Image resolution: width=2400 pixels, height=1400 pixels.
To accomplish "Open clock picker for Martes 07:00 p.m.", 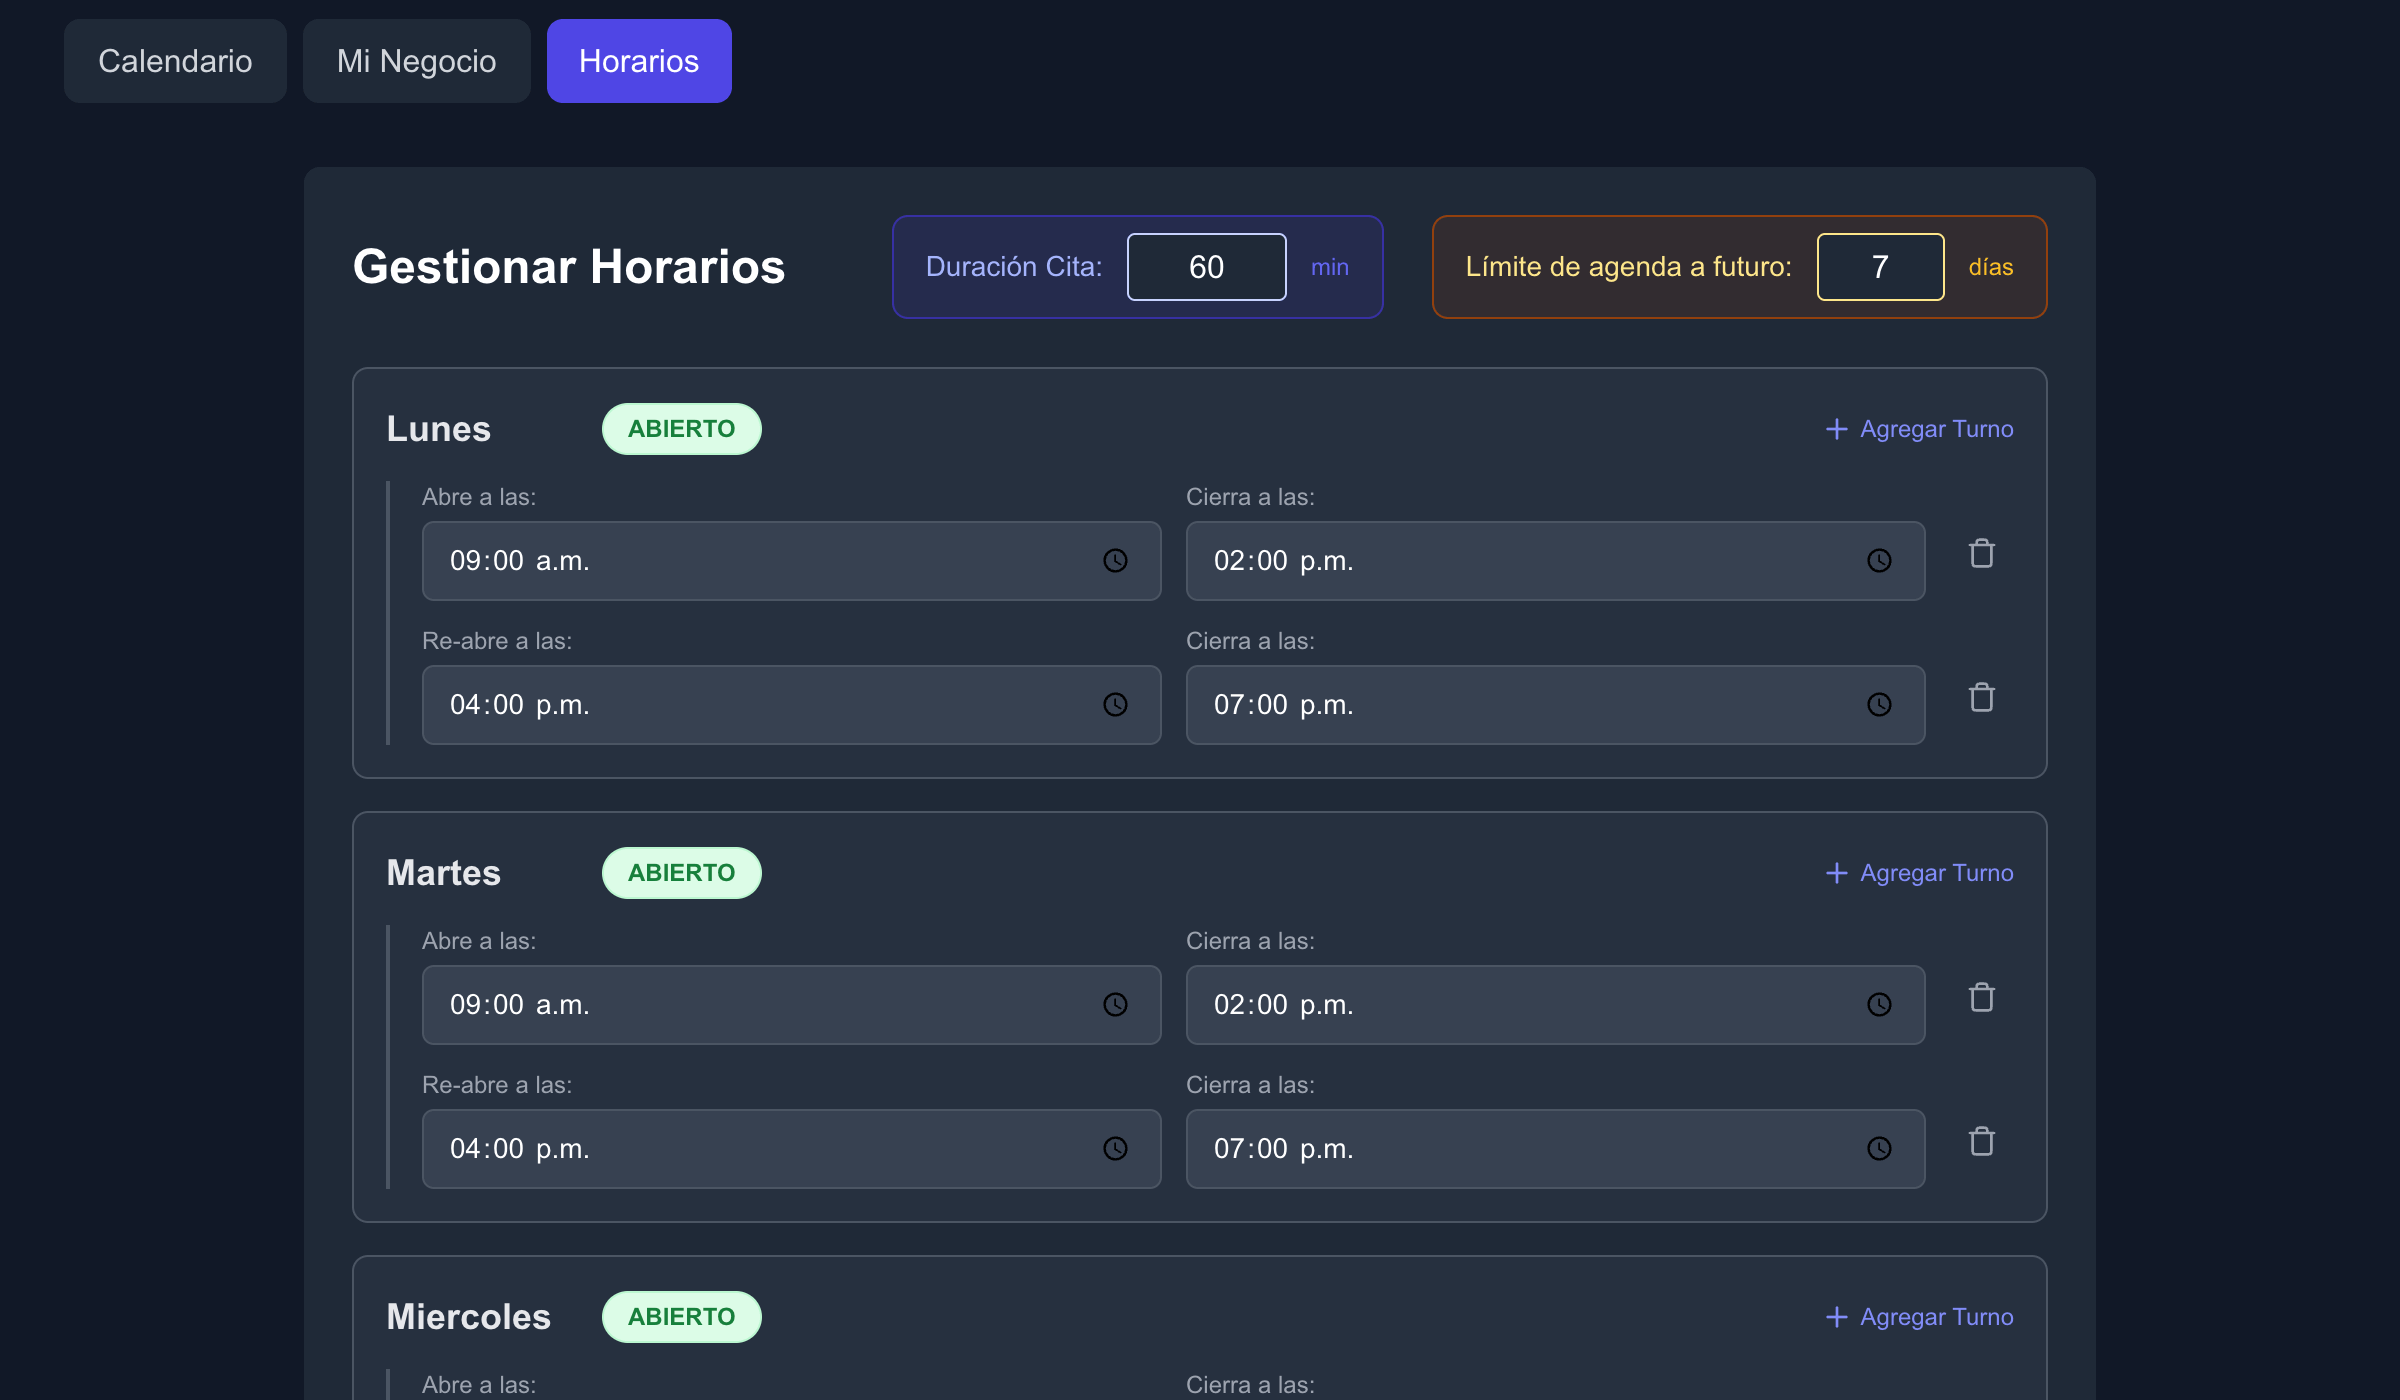I will [x=1879, y=1149].
